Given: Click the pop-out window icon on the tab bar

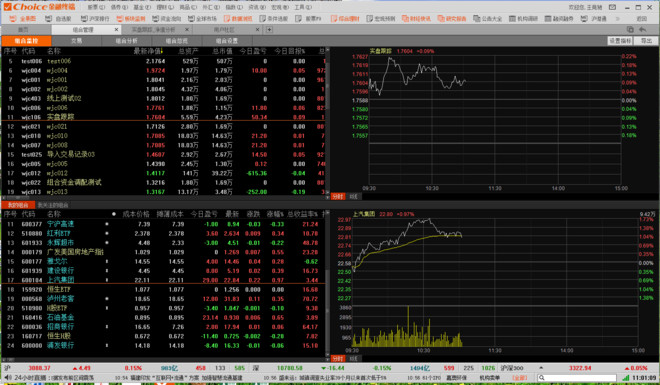Looking at the screenshot, I should (x=630, y=29).
